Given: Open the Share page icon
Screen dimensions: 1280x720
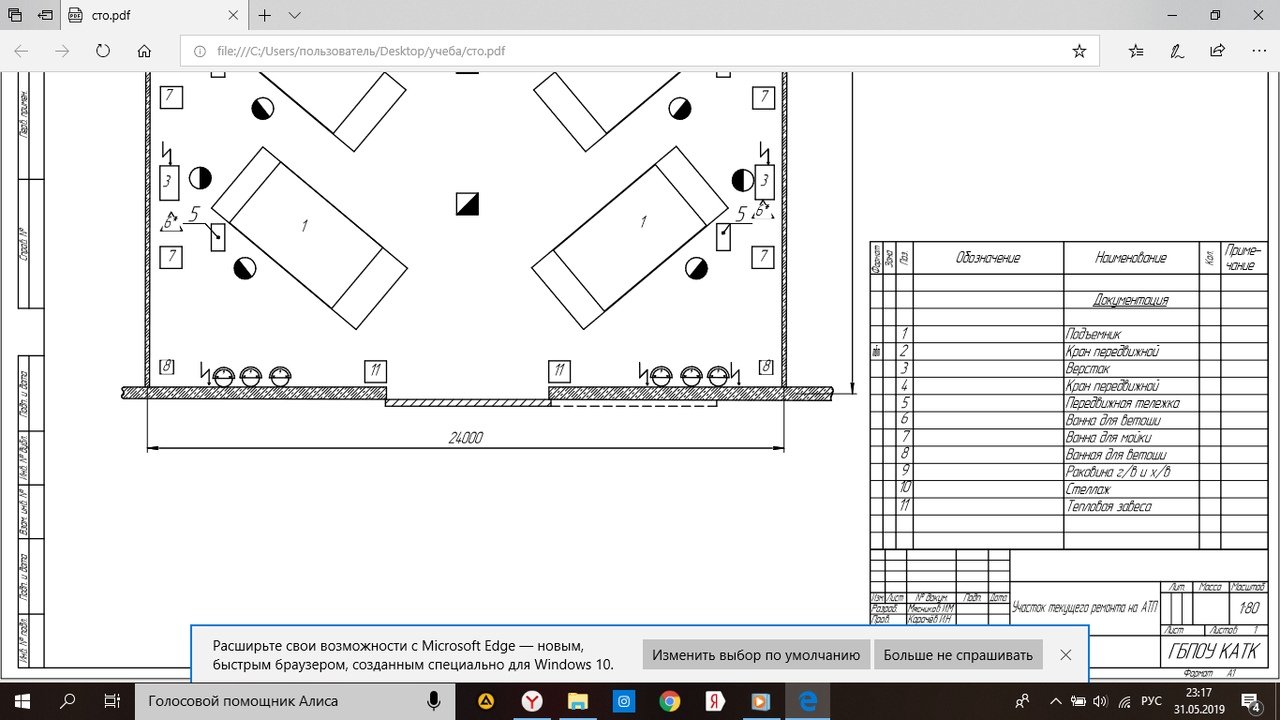Looking at the screenshot, I should 1217,51.
